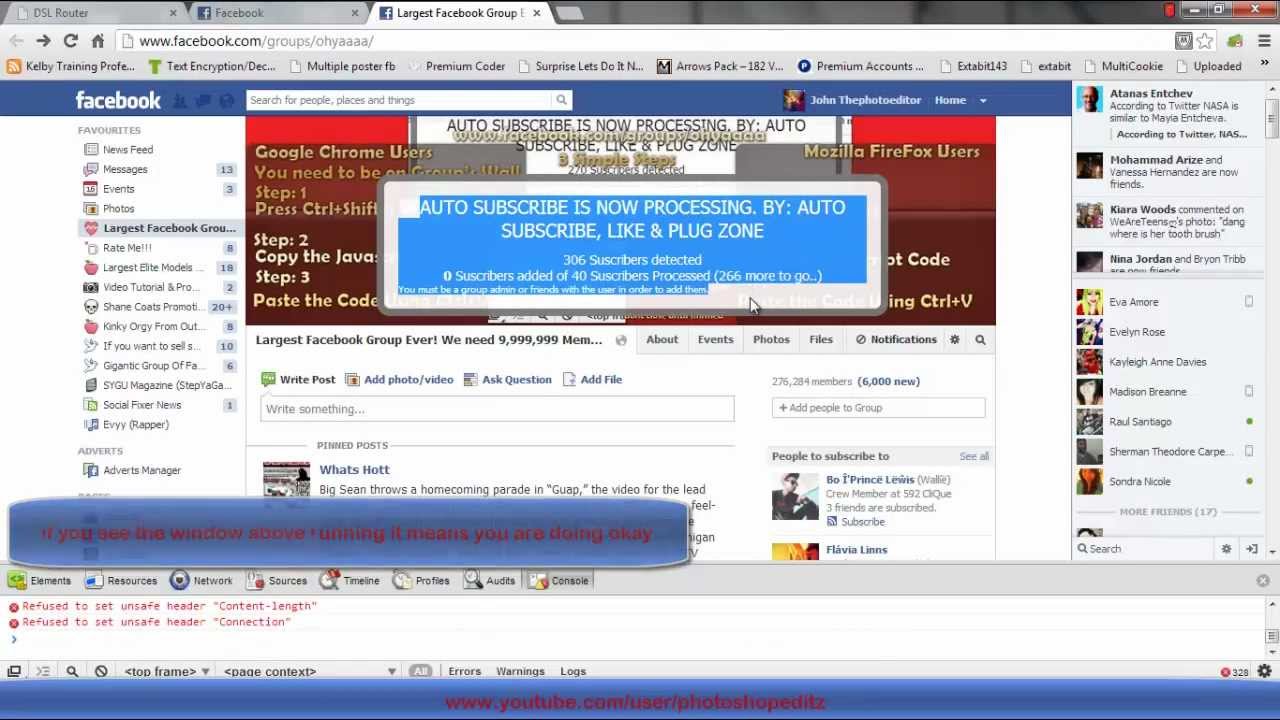
Task: Open the MultiCookie bookmark
Action: pyautogui.click(x=1122, y=66)
